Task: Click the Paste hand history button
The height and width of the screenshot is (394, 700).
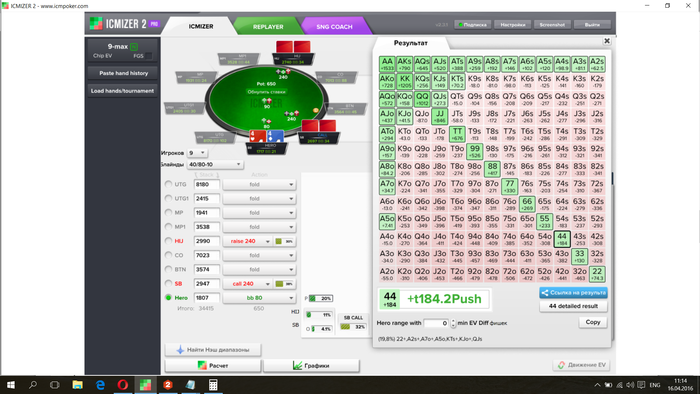Action: click(123, 73)
